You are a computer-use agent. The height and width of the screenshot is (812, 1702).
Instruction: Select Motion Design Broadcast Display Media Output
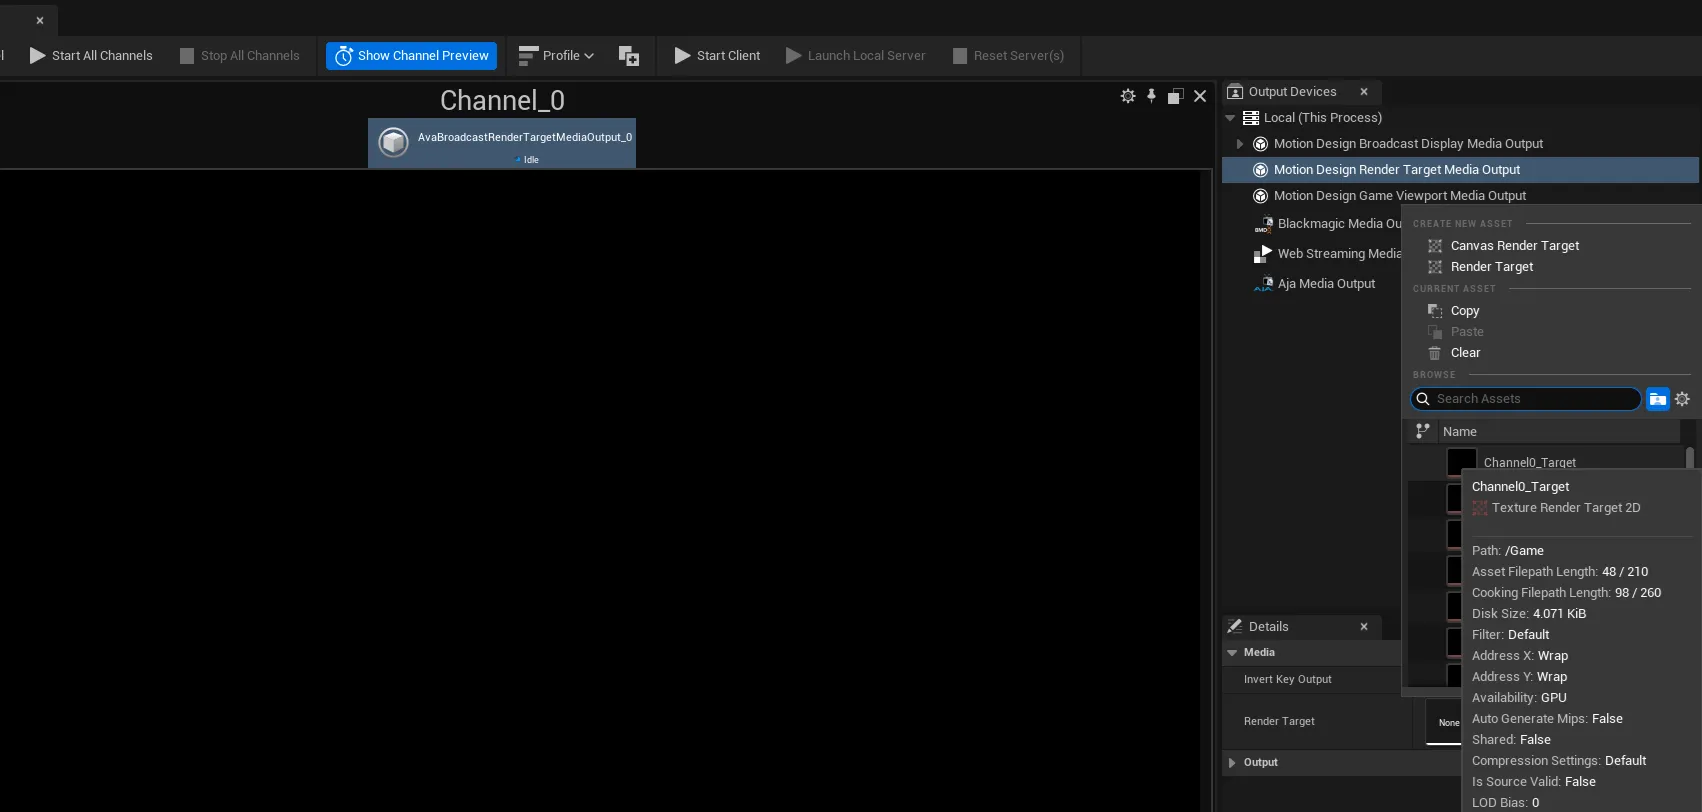pyautogui.click(x=1408, y=144)
